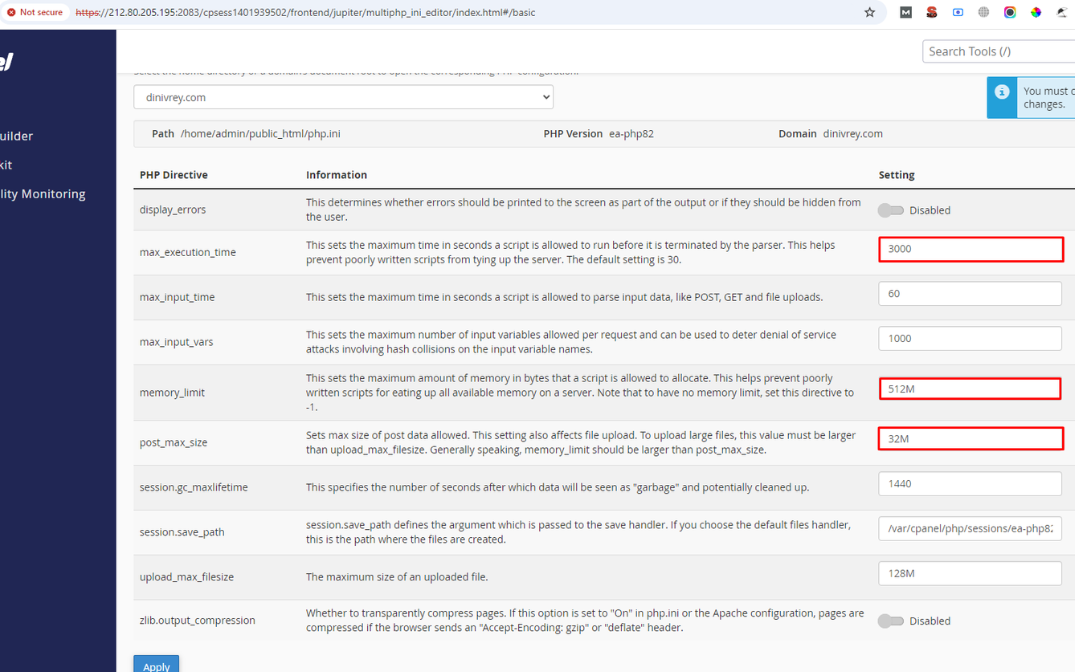1075x672 pixels.
Task: Toggle the display_errors switch
Action: [890, 210]
